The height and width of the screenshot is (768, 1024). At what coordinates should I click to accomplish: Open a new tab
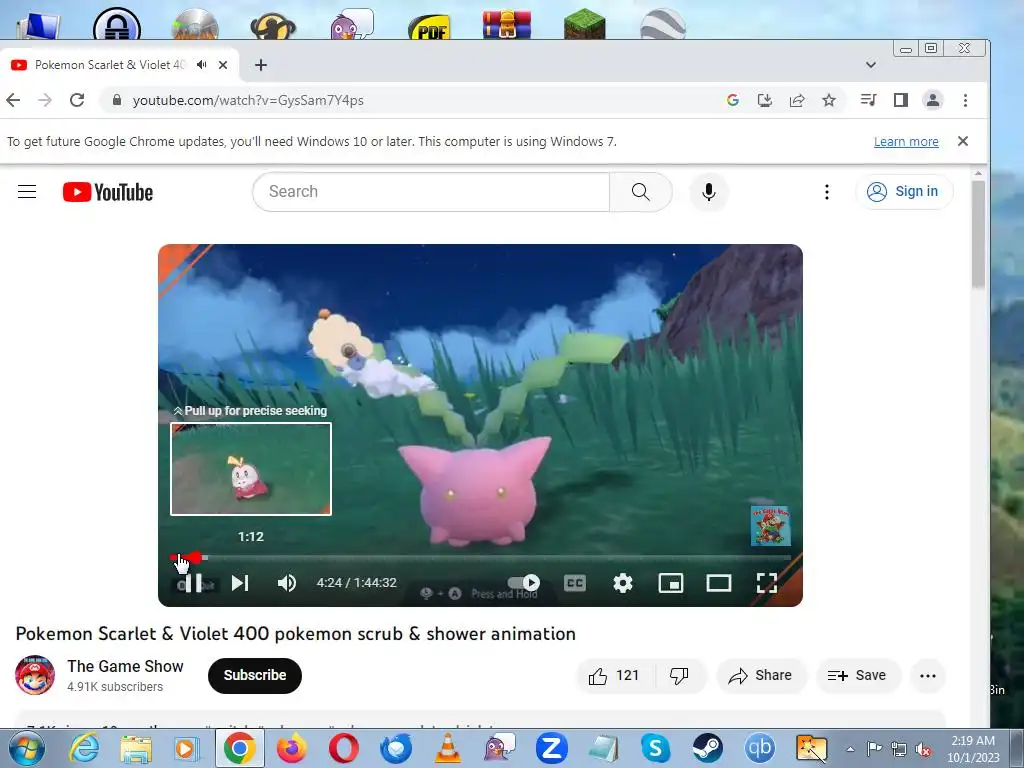[x=261, y=65]
